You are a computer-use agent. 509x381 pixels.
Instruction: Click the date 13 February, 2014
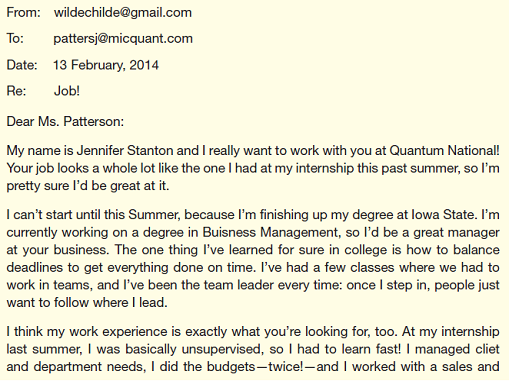(x=106, y=65)
